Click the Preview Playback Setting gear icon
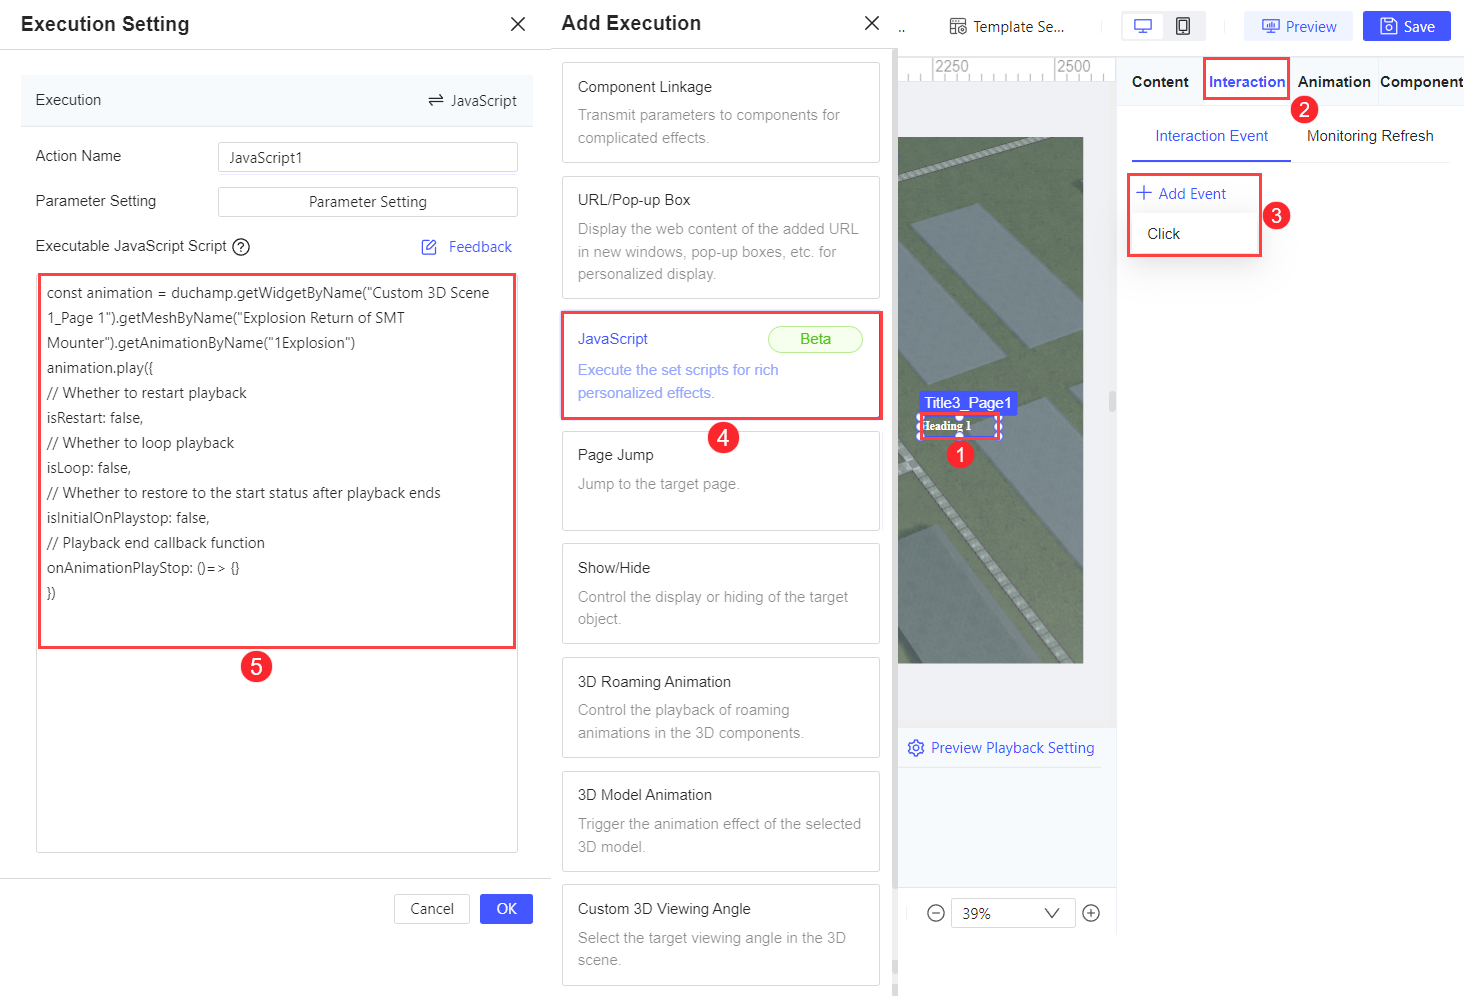 point(916,748)
